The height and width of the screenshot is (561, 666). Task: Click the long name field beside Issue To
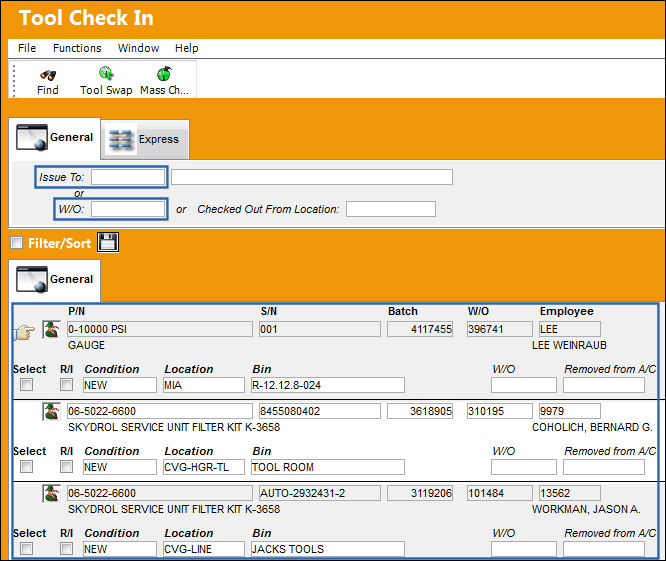(312, 177)
